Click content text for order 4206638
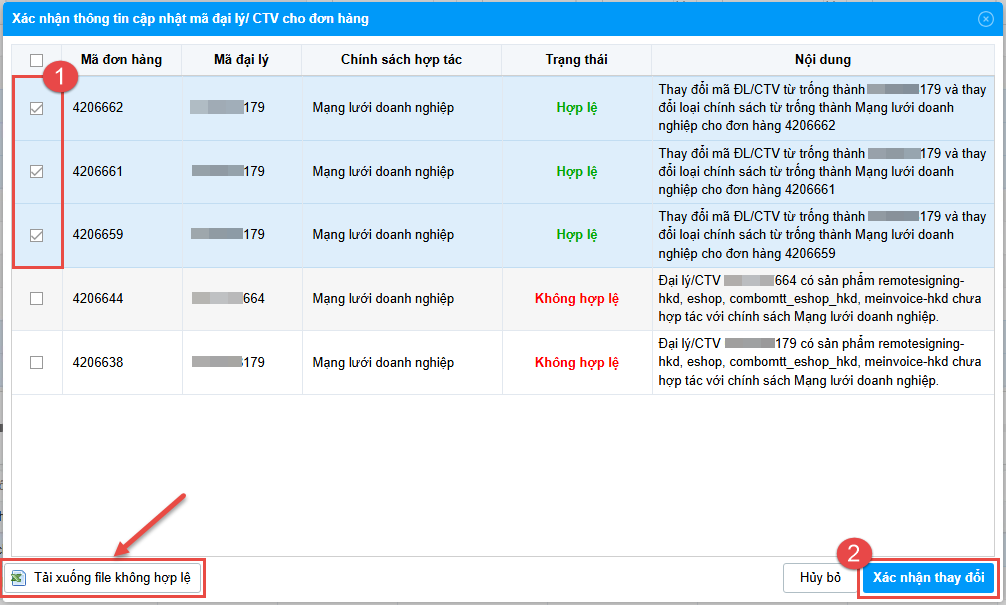Screen dimensions: 1006x605 [x=819, y=362]
